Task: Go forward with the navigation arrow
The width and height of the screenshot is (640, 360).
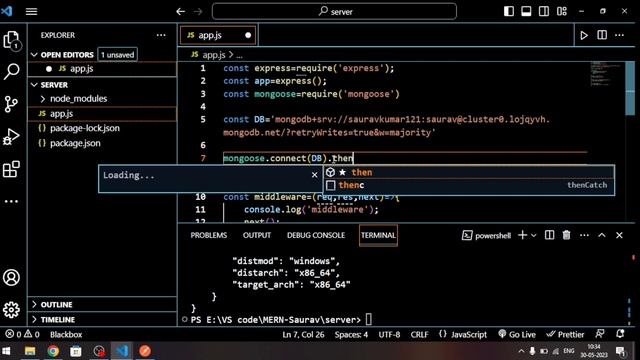Action: (198, 11)
